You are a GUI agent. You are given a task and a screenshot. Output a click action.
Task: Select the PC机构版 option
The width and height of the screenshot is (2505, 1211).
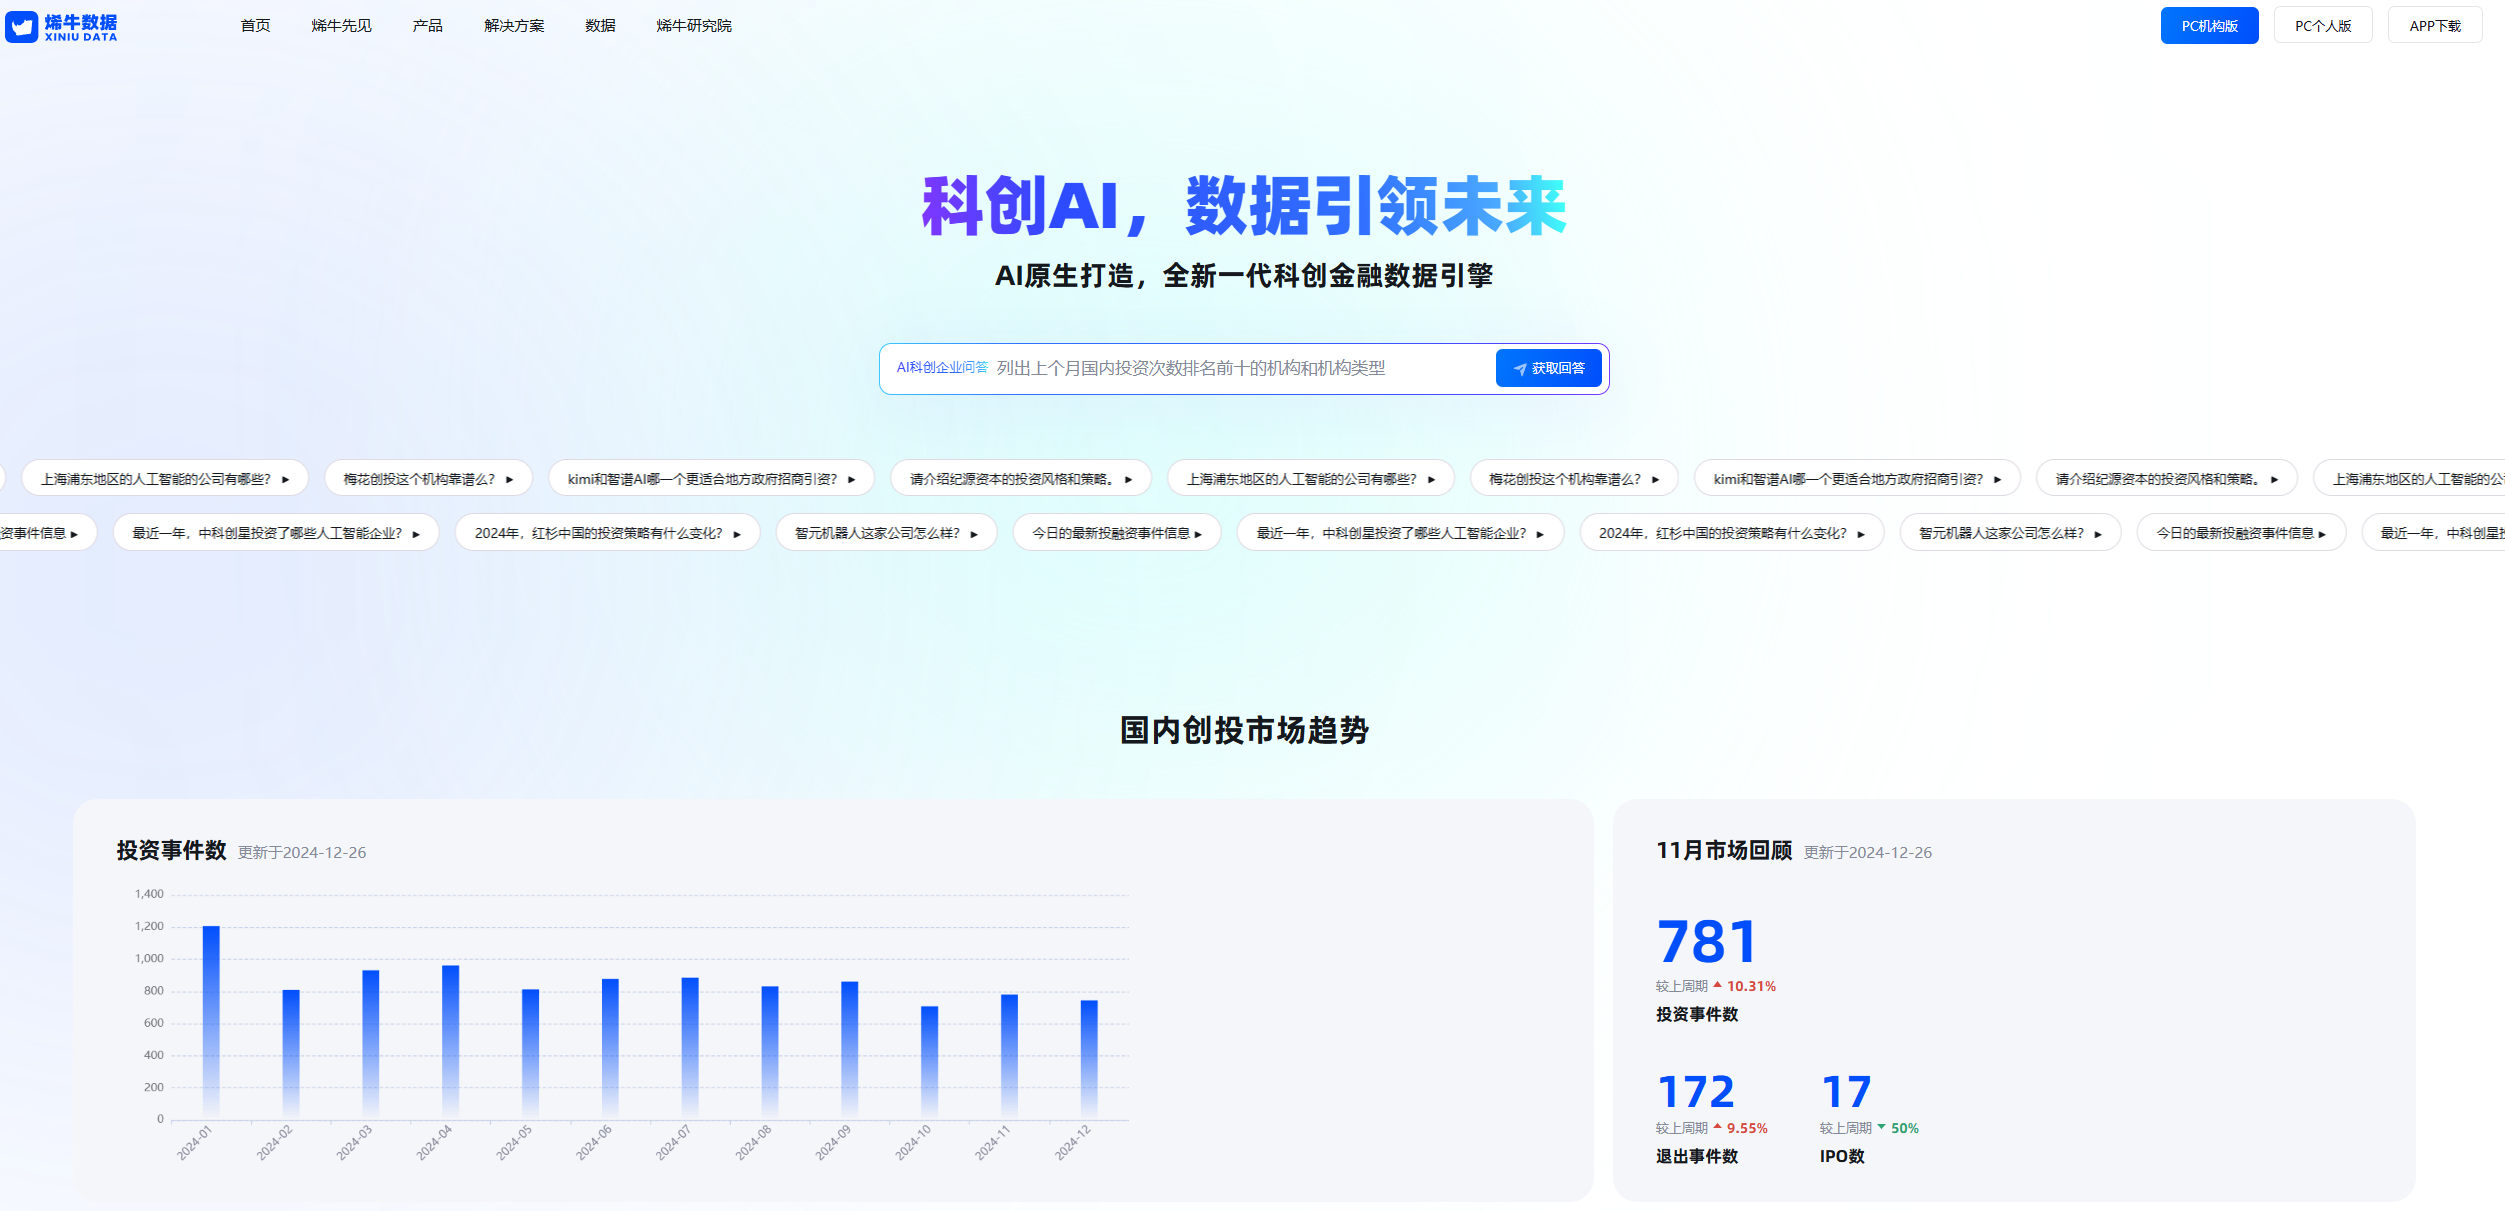2209,24
